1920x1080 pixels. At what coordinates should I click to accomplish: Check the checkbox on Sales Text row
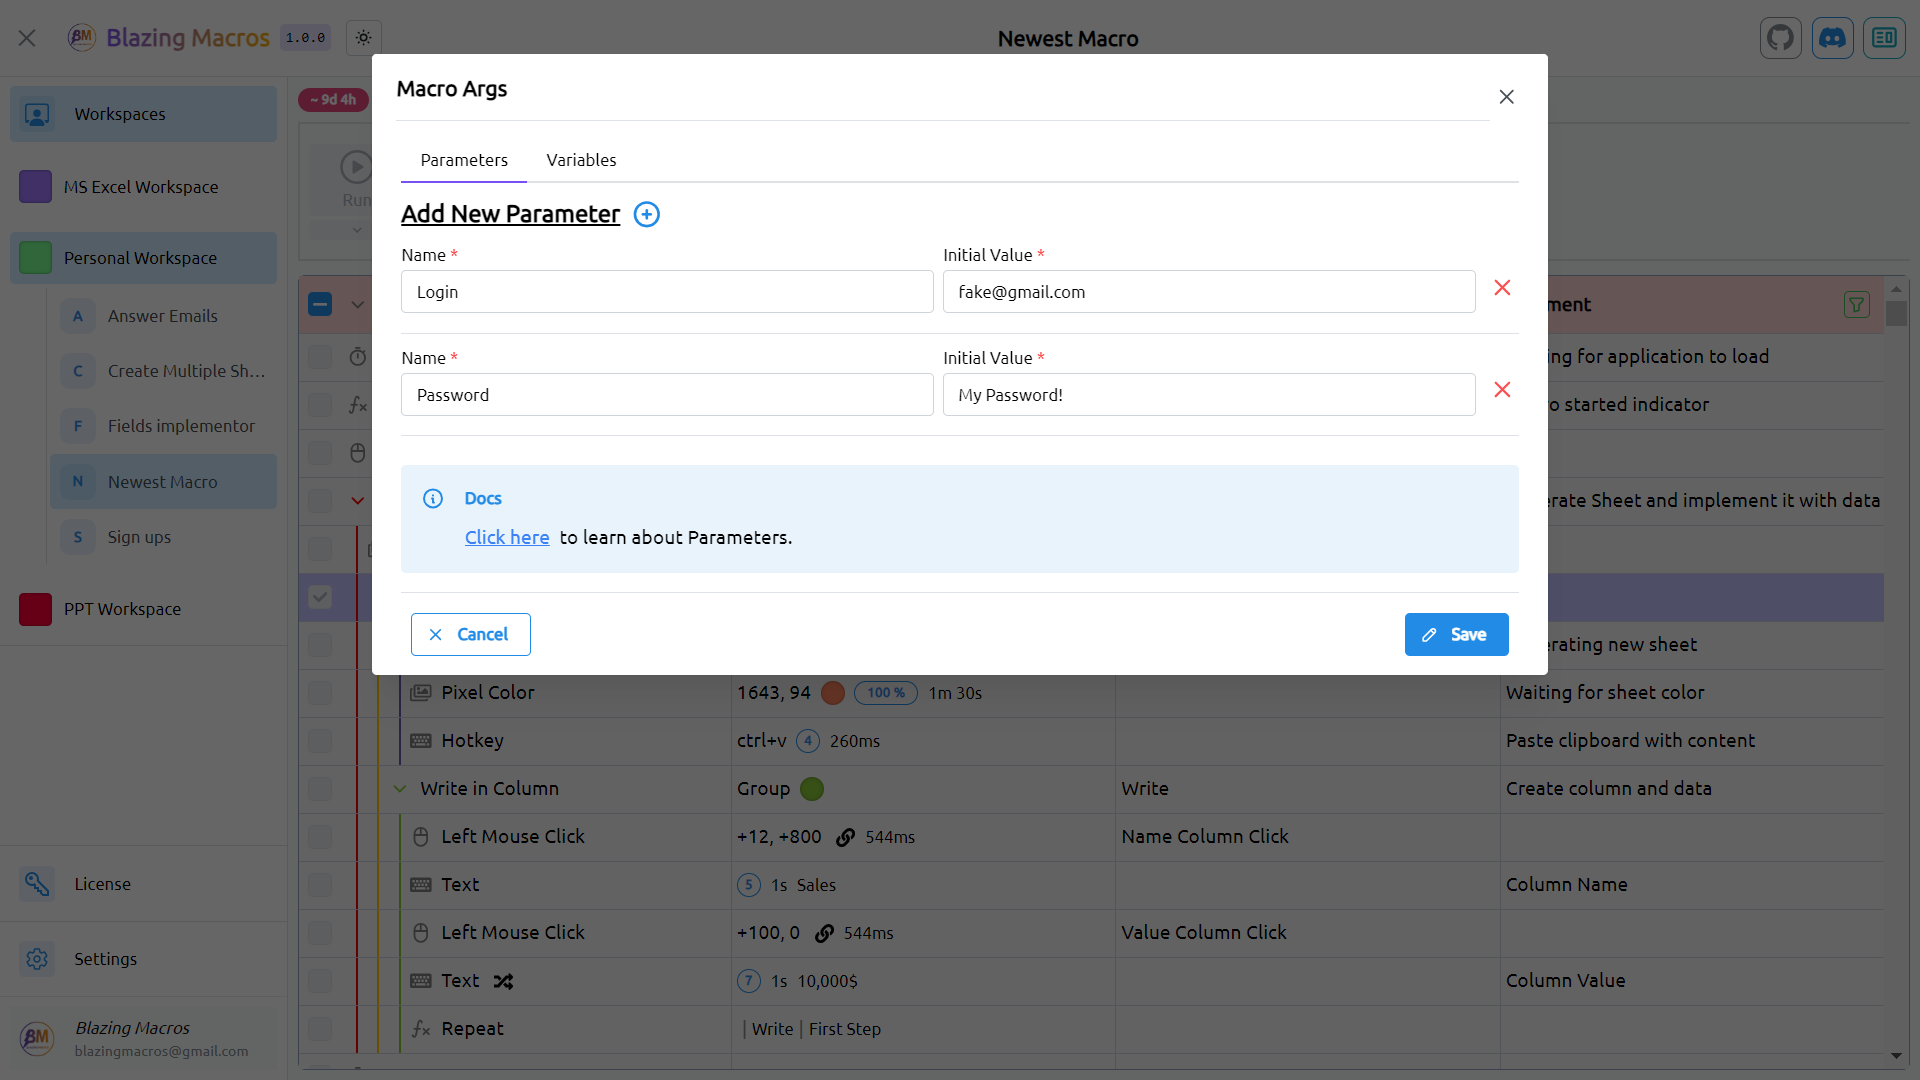click(x=320, y=885)
